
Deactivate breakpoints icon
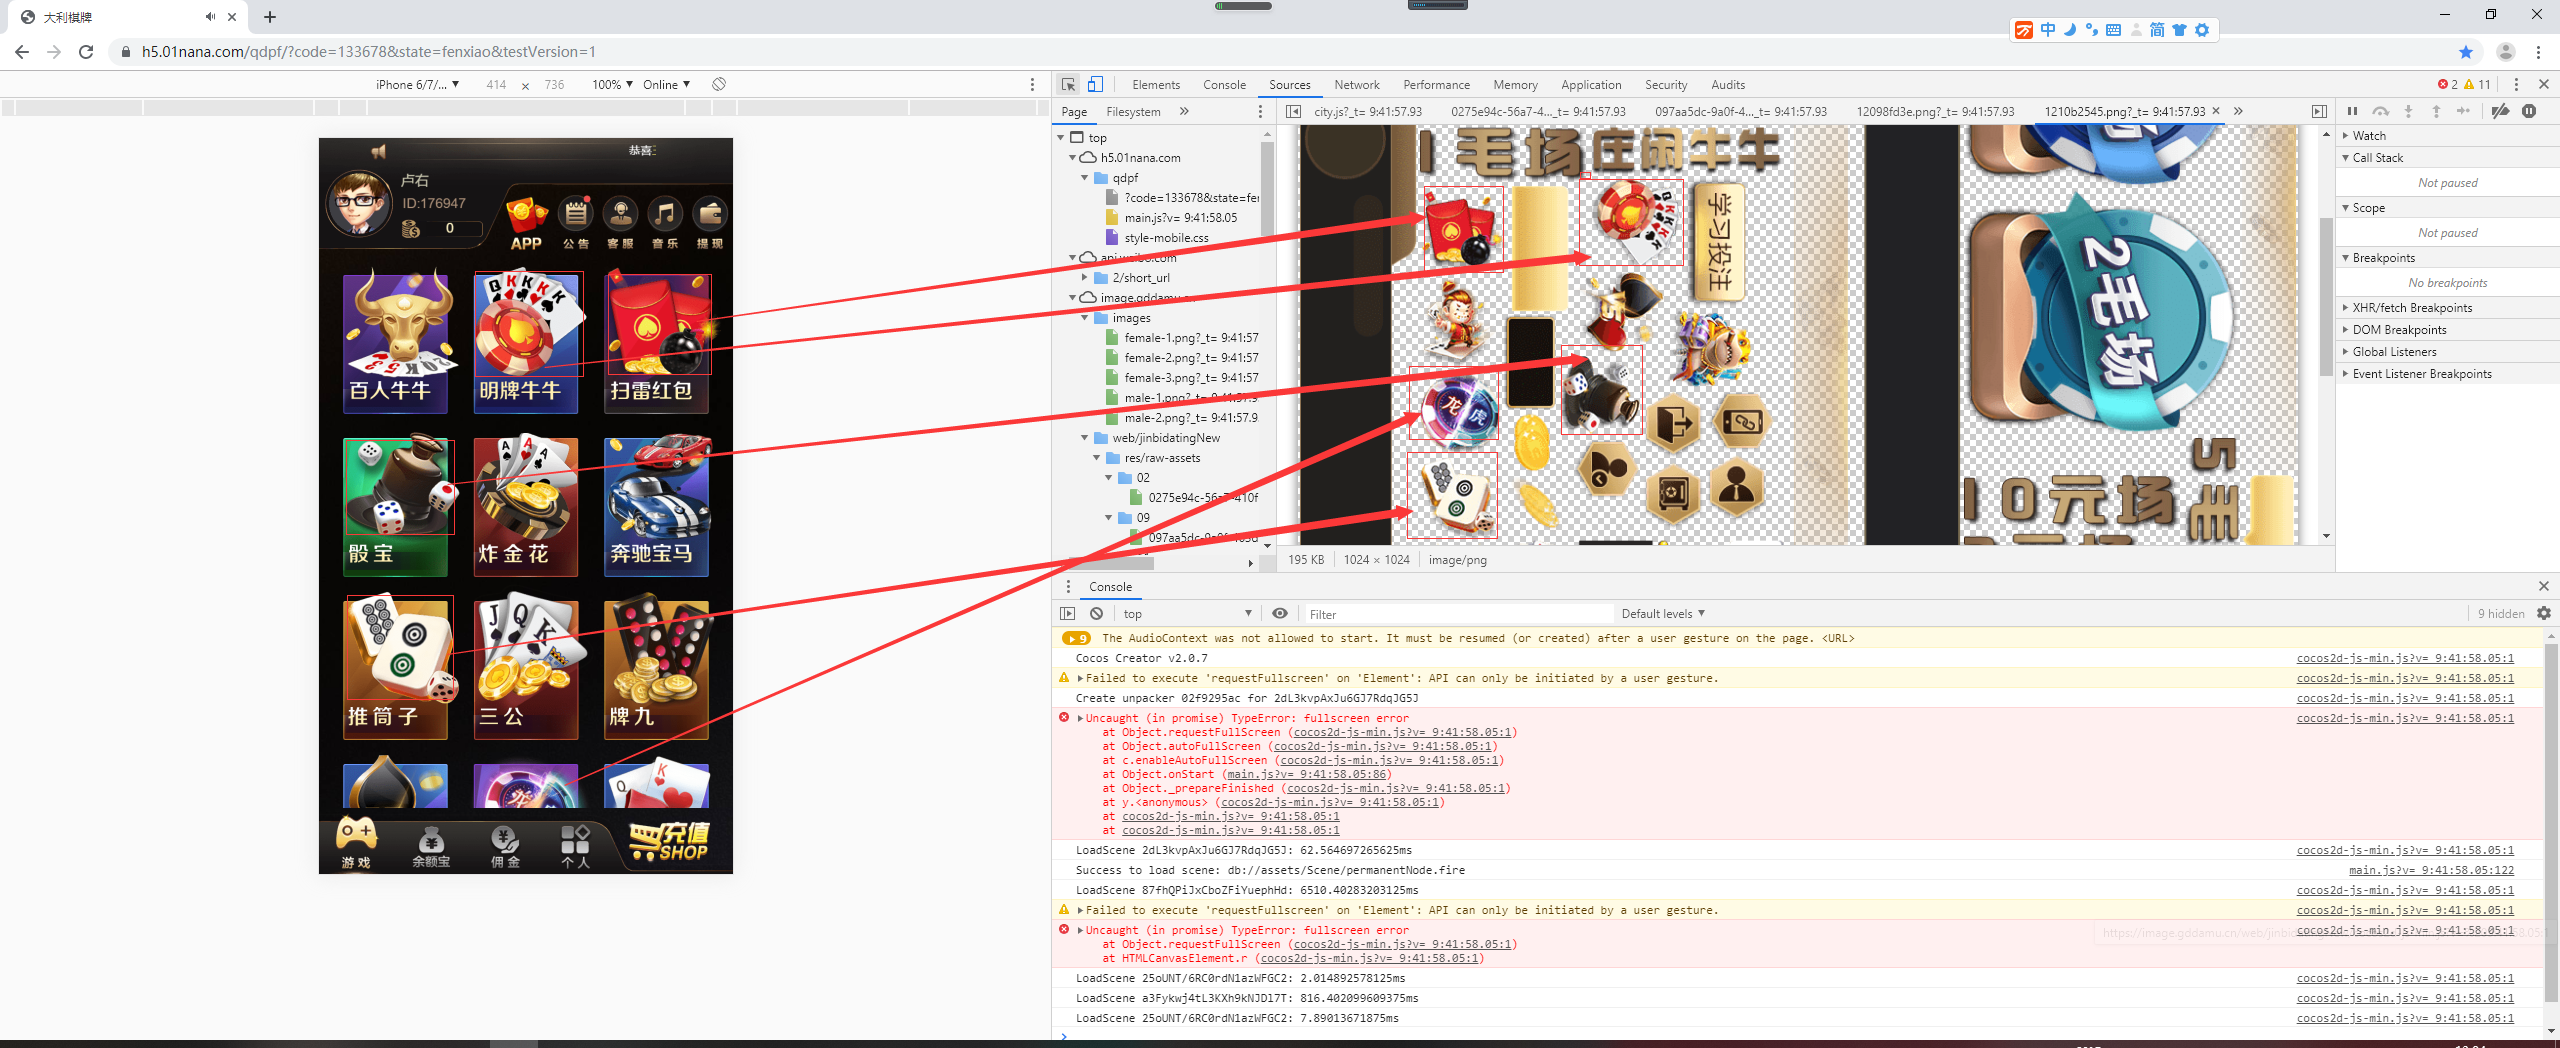tap(2500, 111)
